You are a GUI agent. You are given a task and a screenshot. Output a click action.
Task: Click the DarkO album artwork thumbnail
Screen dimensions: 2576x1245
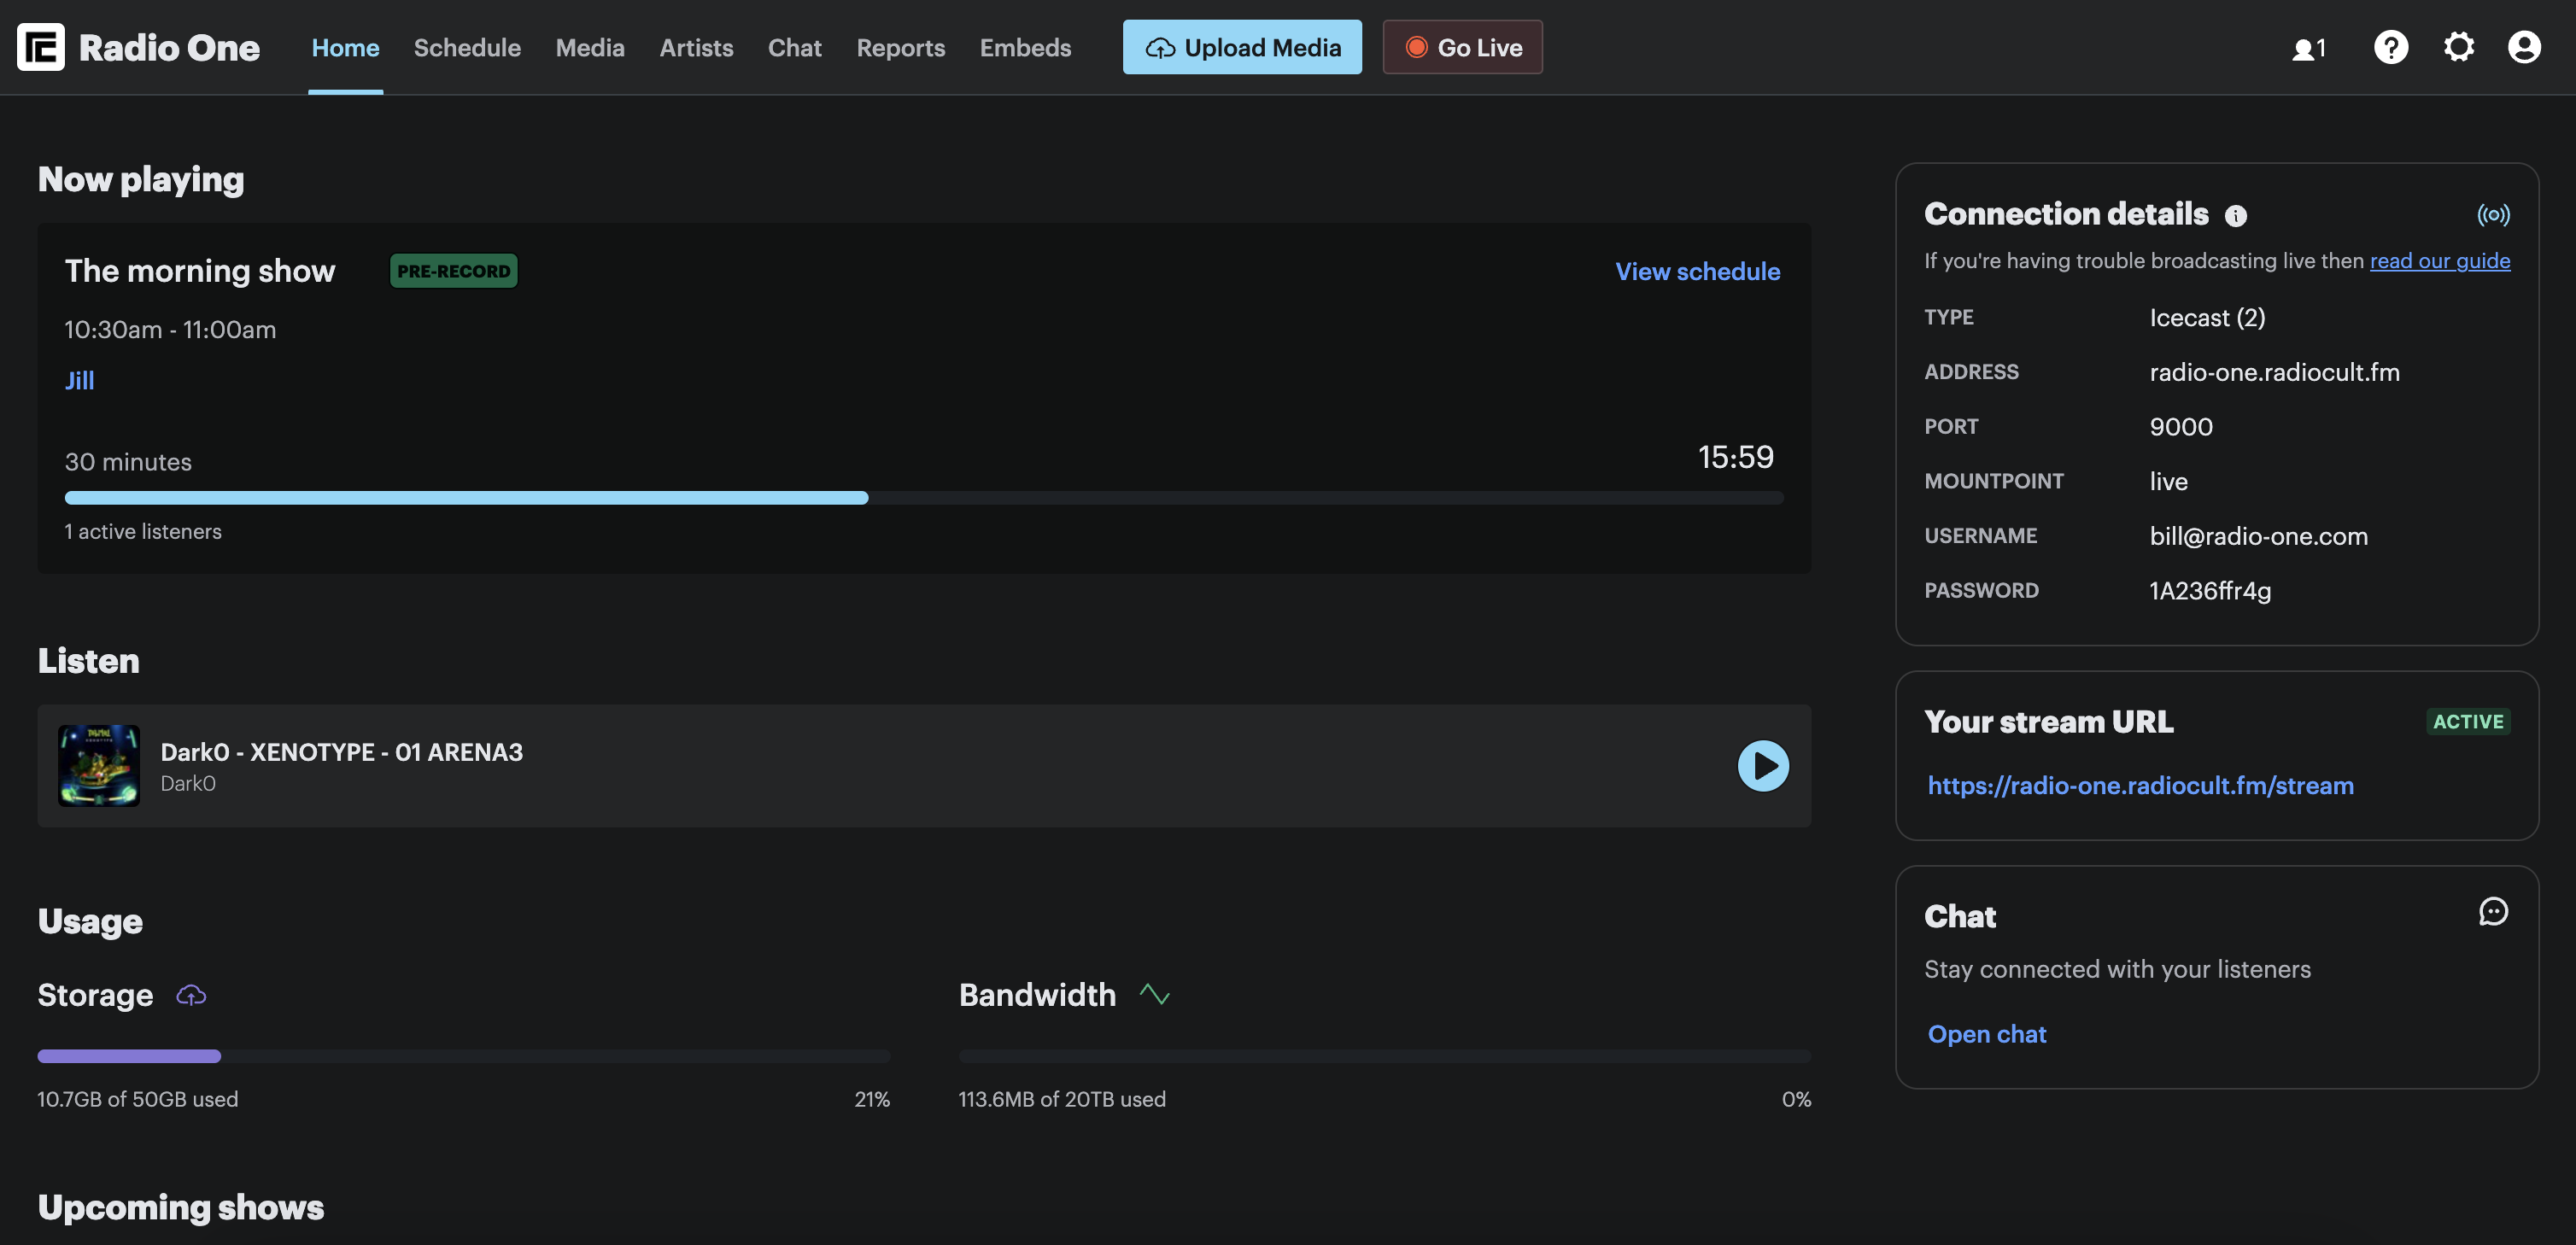tap(98, 766)
